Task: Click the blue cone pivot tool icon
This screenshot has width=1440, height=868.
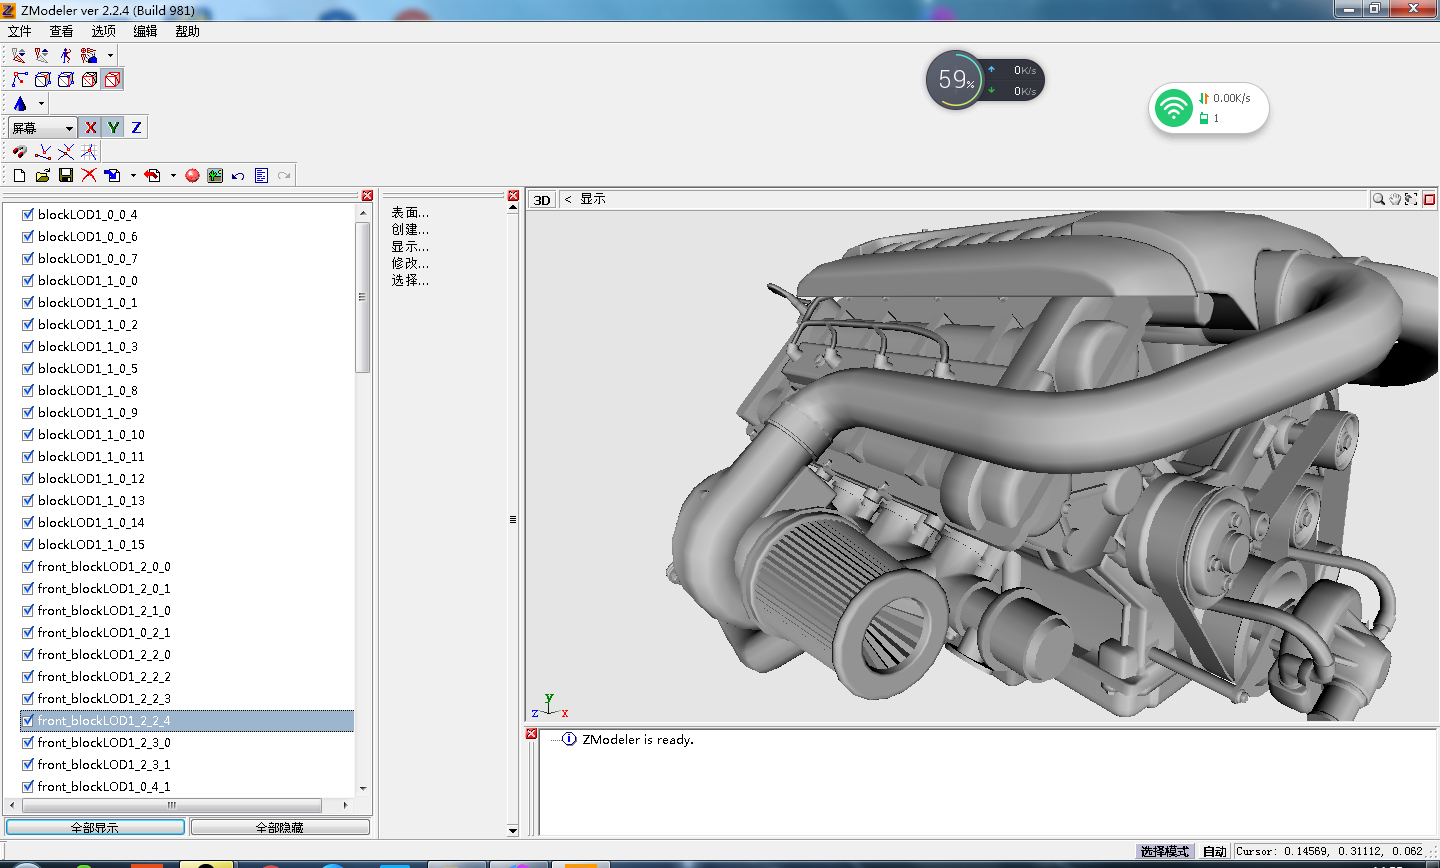Action: 20,103
